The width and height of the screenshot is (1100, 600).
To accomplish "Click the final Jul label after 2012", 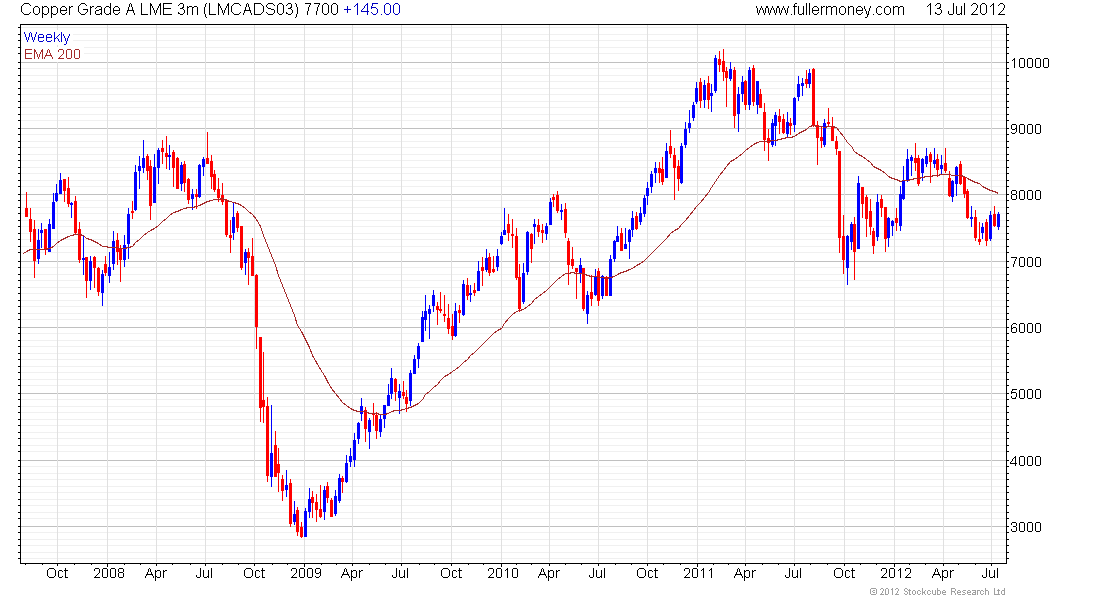I will pos(990,573).
